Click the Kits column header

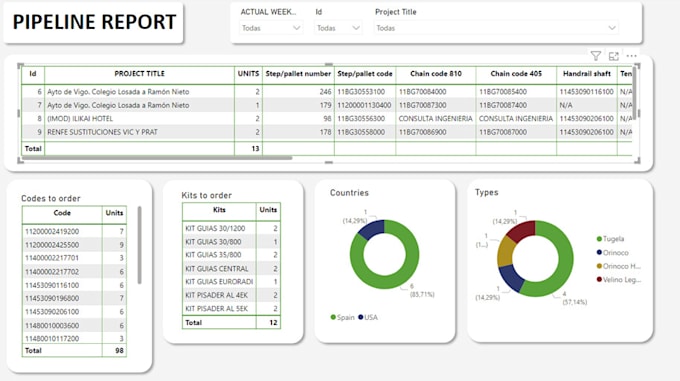[x=219, y=210]
